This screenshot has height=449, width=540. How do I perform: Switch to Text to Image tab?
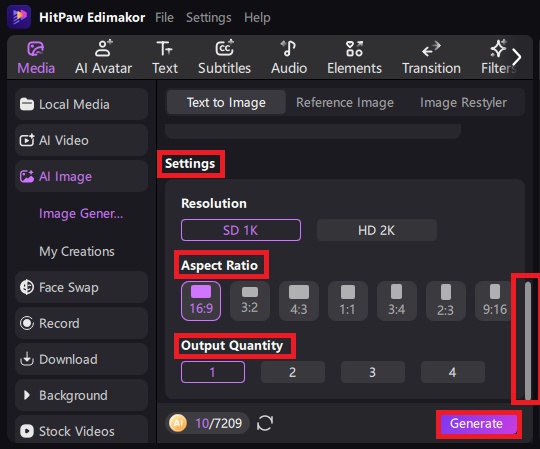226,102
